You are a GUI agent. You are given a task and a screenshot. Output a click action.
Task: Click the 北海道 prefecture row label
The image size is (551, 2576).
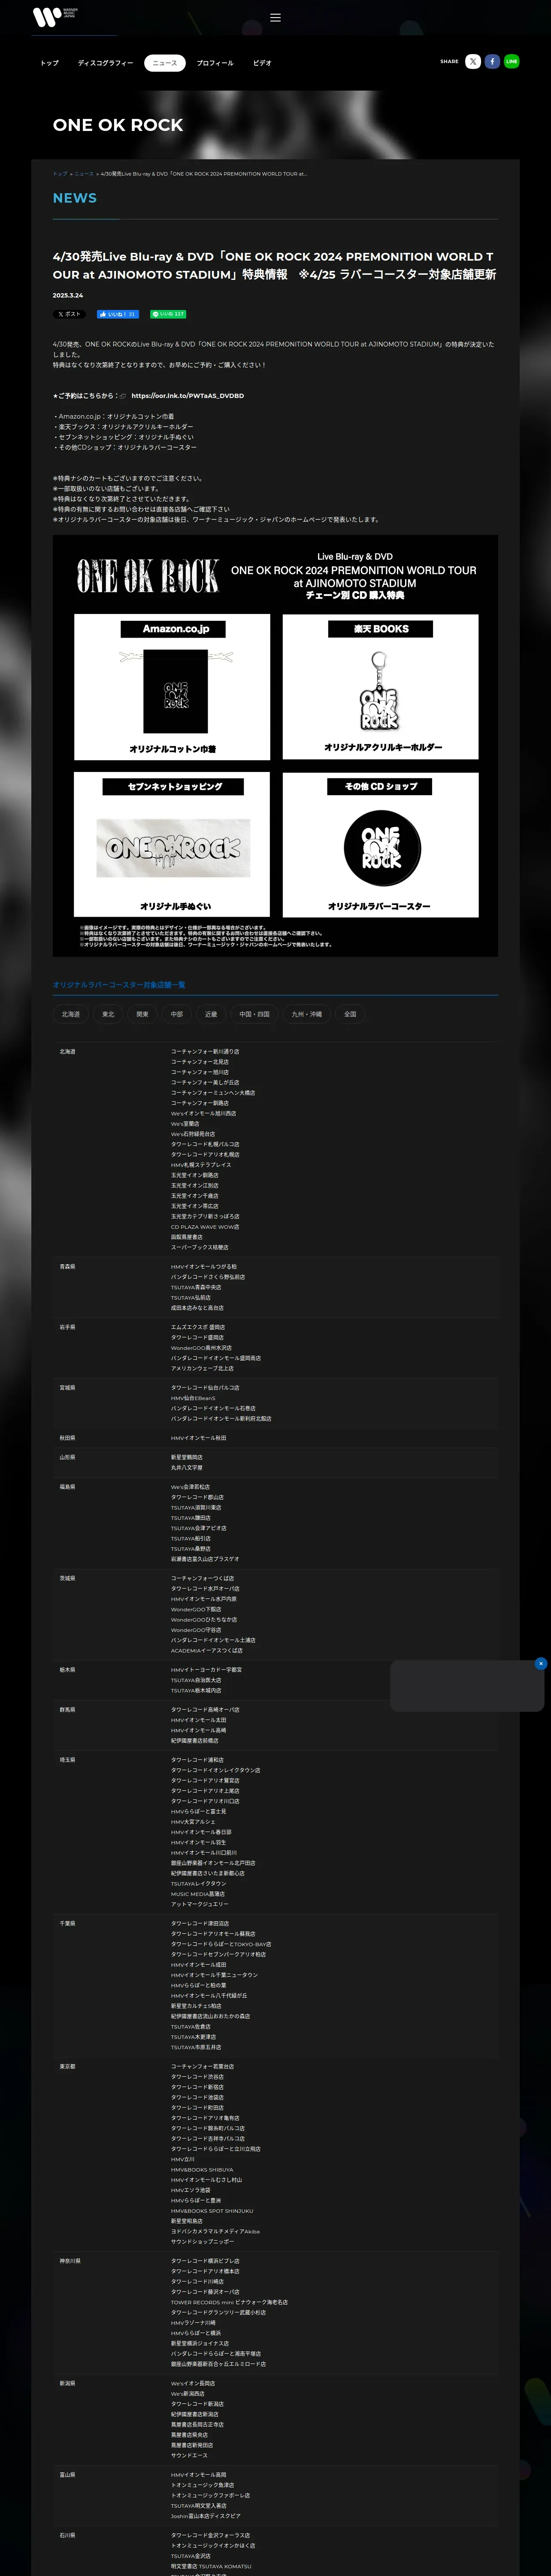tap(67, 1052)
